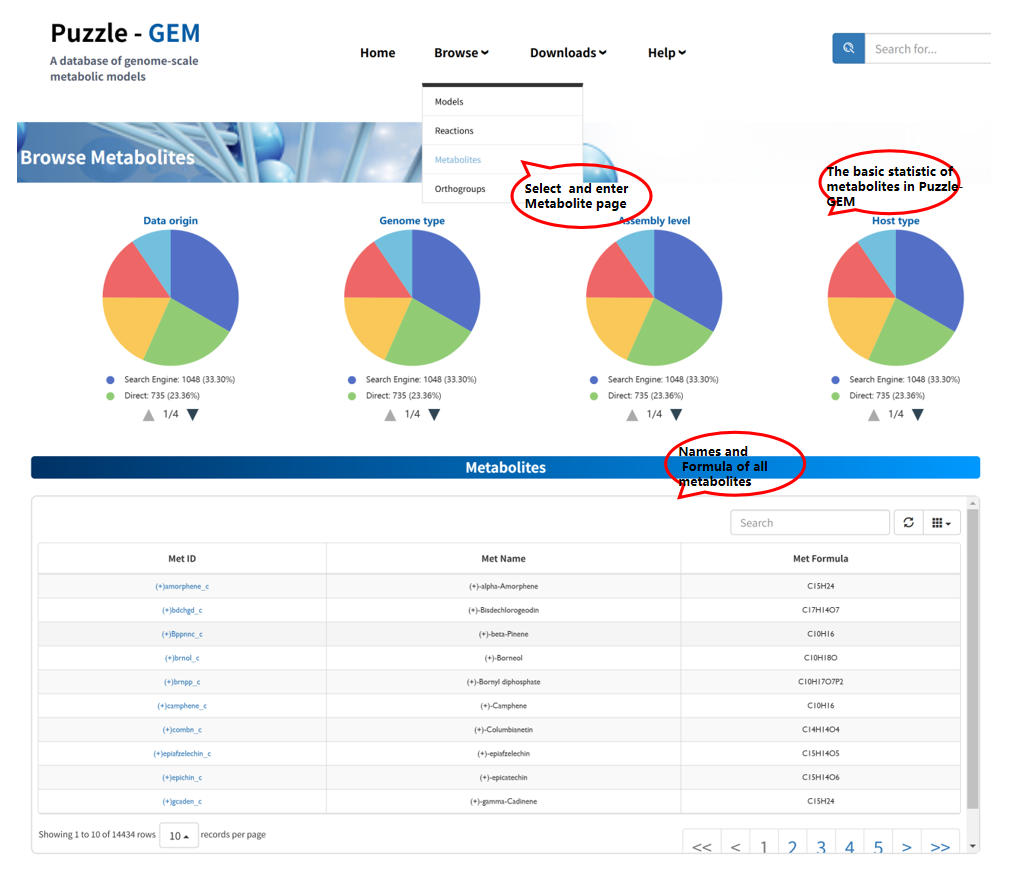
Task: Expand the Help dropdown menu
Action: coord(666,53)
